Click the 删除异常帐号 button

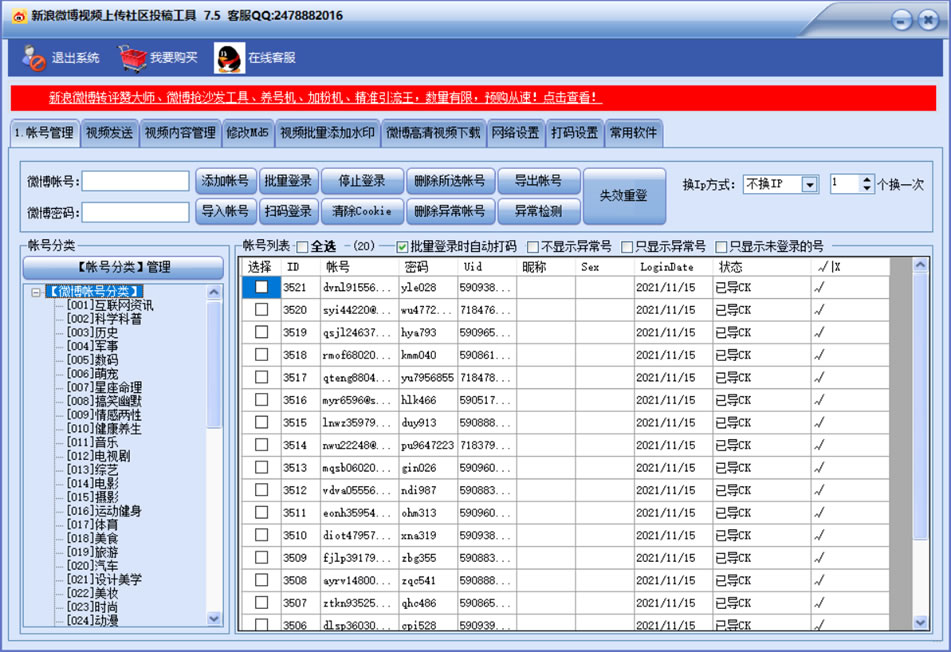coord(450,212)
